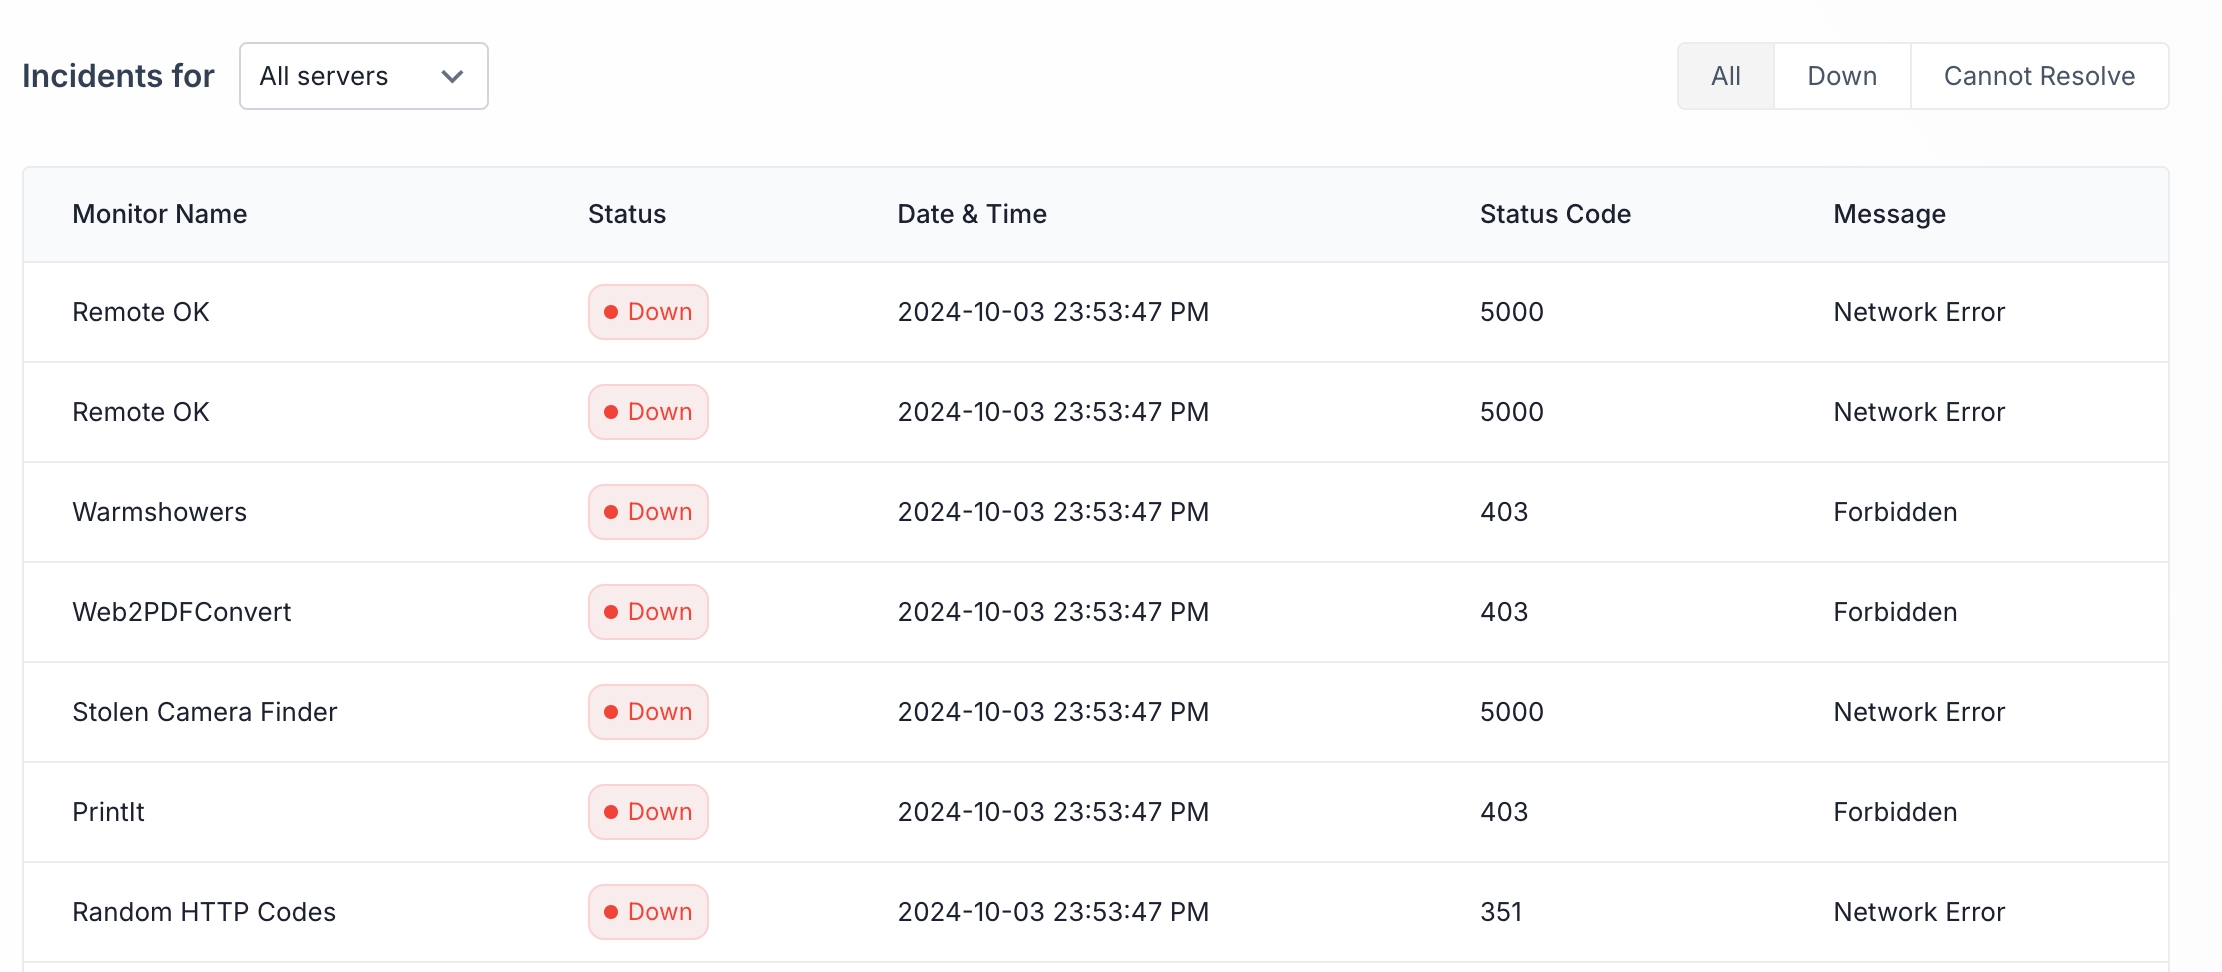Screen dimensions: 2222x972
Task: Select the PrintIt monitor name
Action: tap(108, 812)
